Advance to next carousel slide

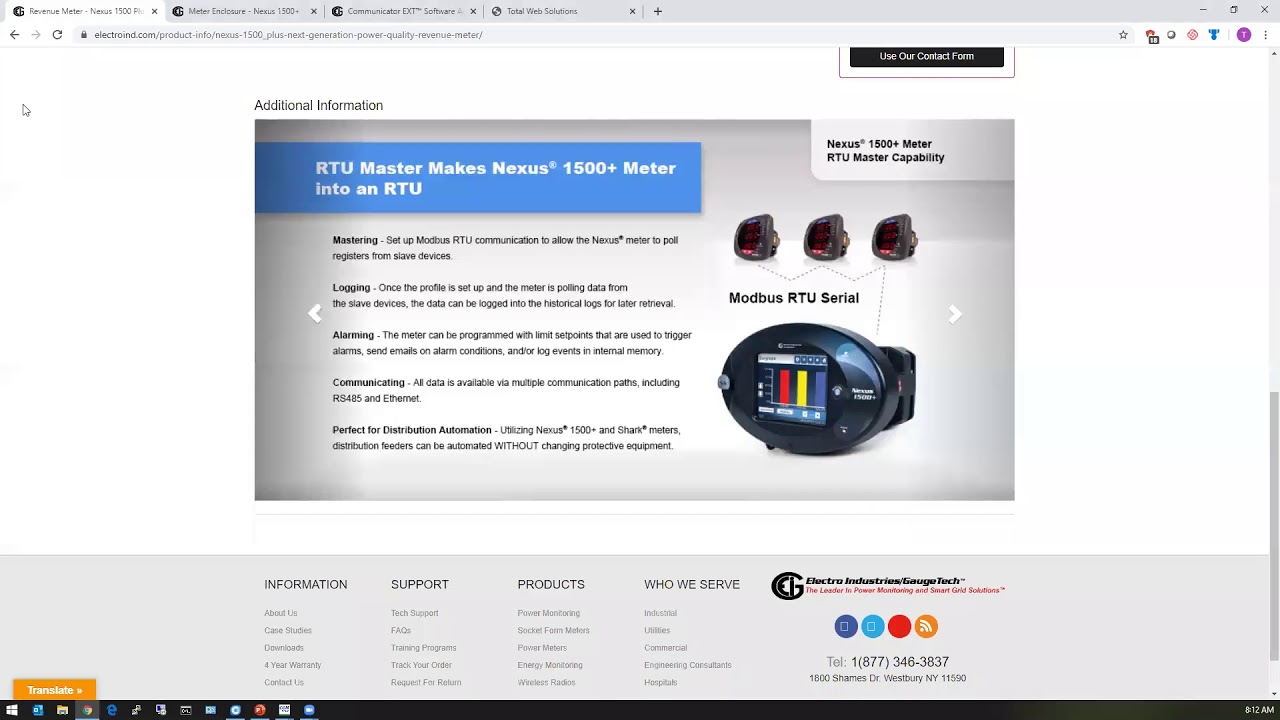(955, 313)
